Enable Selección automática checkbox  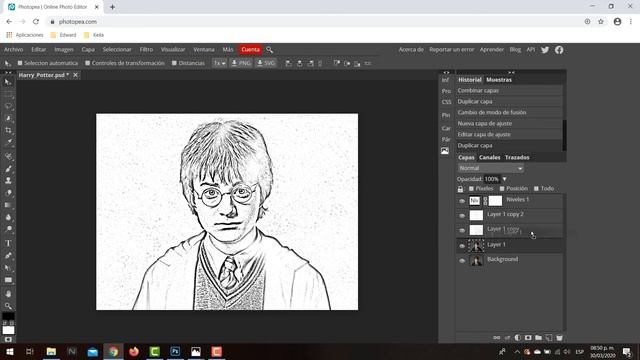(x=20, y=63)
